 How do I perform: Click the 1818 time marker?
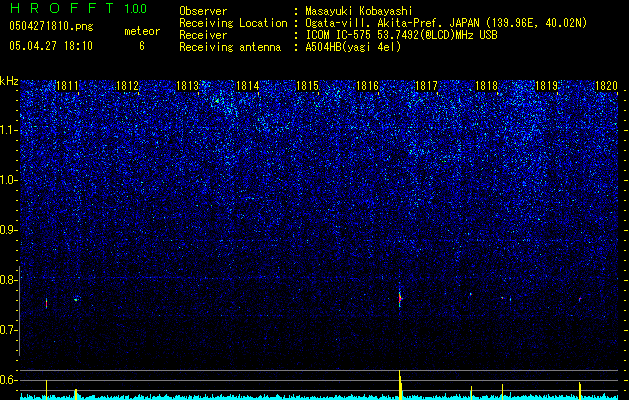tap(486, 85)
